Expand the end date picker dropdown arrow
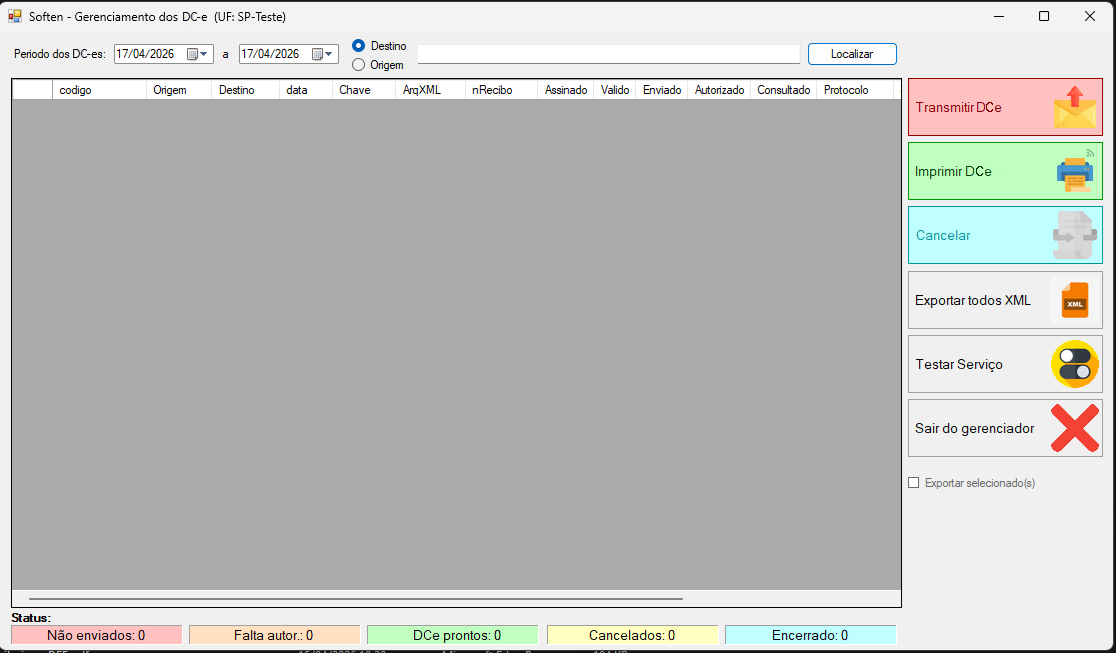Image resolution: width=1119 pixels, height=654 pixels. tap(330, 54)
